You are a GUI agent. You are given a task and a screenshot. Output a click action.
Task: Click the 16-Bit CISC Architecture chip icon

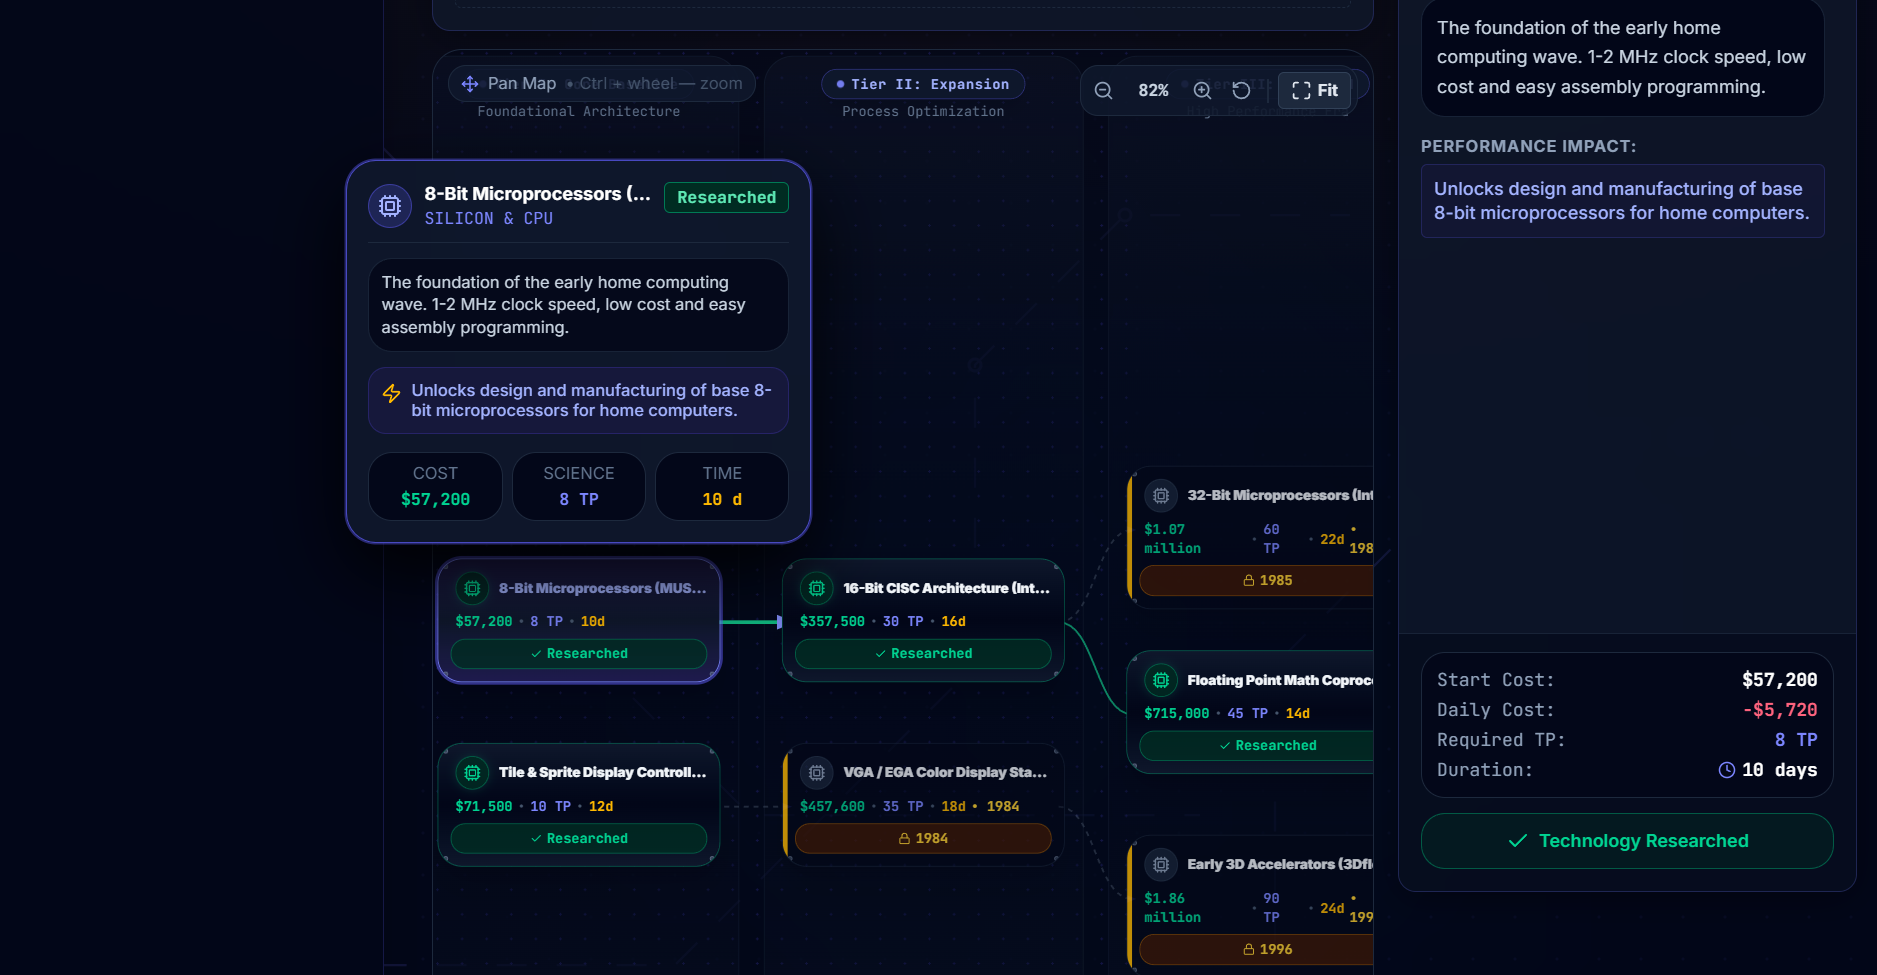pyautogui.click(x=817, y=589)
